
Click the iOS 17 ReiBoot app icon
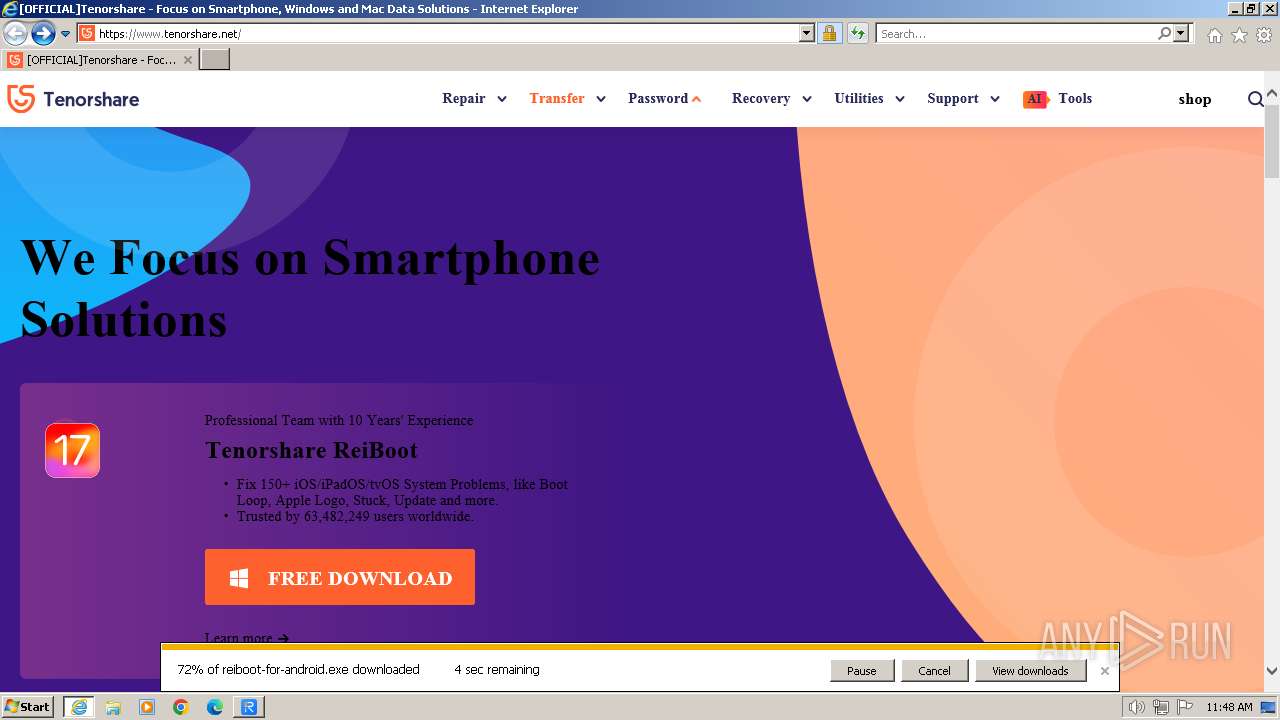(x=72, y=450)
